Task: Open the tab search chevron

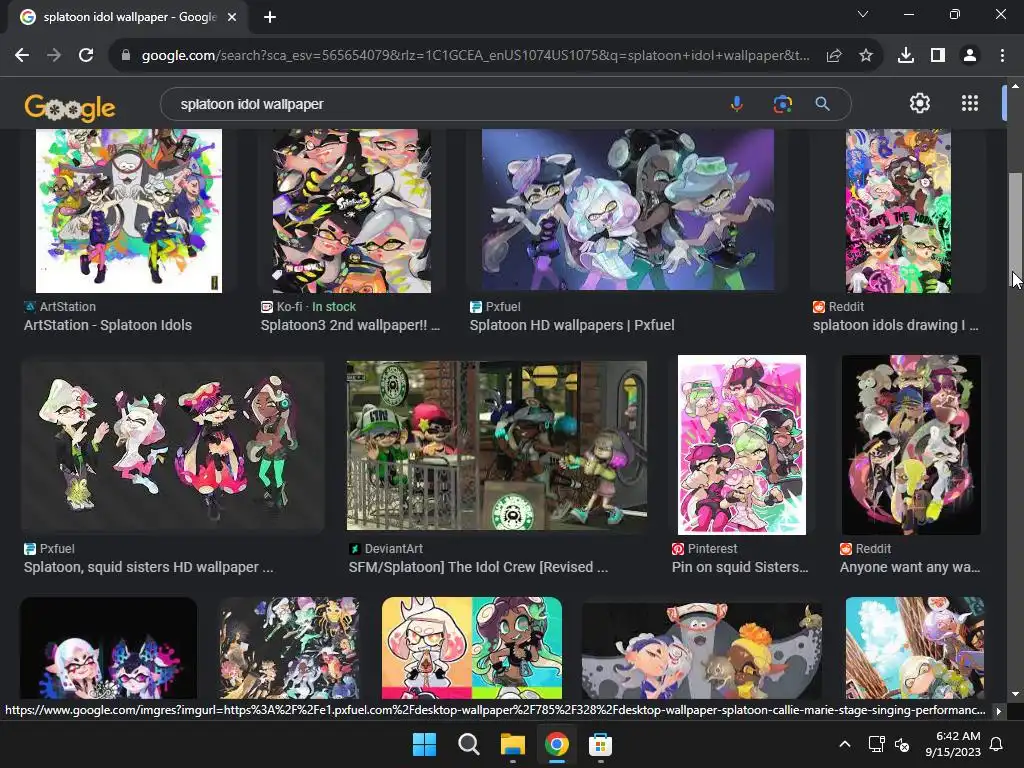Action: [x=863, y=14]
